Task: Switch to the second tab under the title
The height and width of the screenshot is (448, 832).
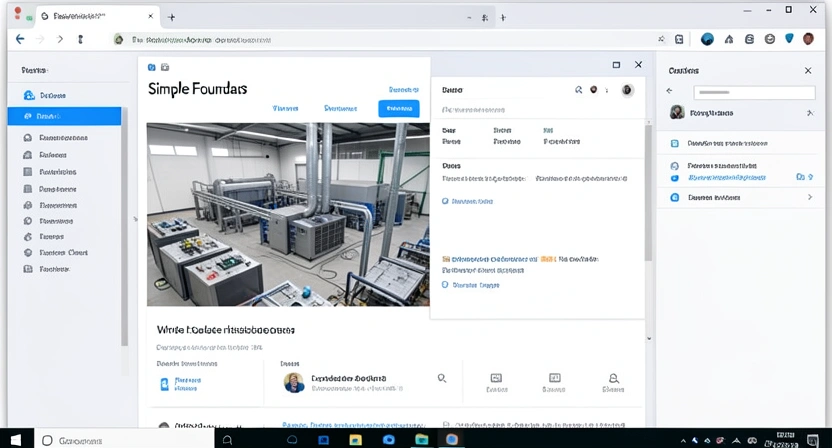Action: coord(340,108)
